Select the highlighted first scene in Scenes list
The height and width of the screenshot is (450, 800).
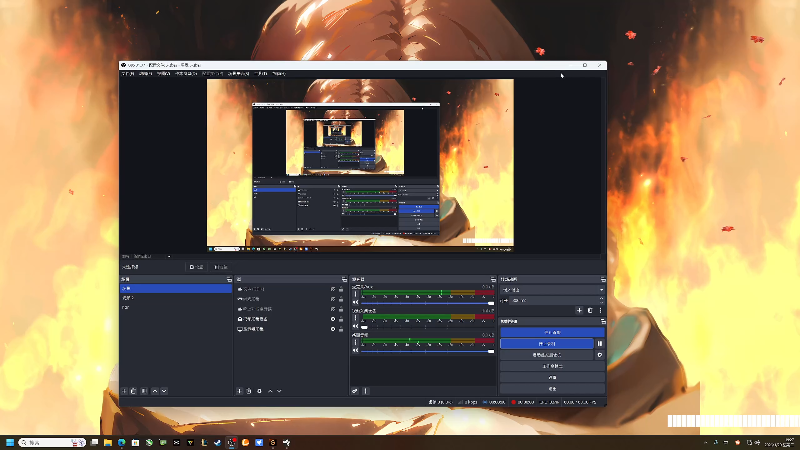176,288
